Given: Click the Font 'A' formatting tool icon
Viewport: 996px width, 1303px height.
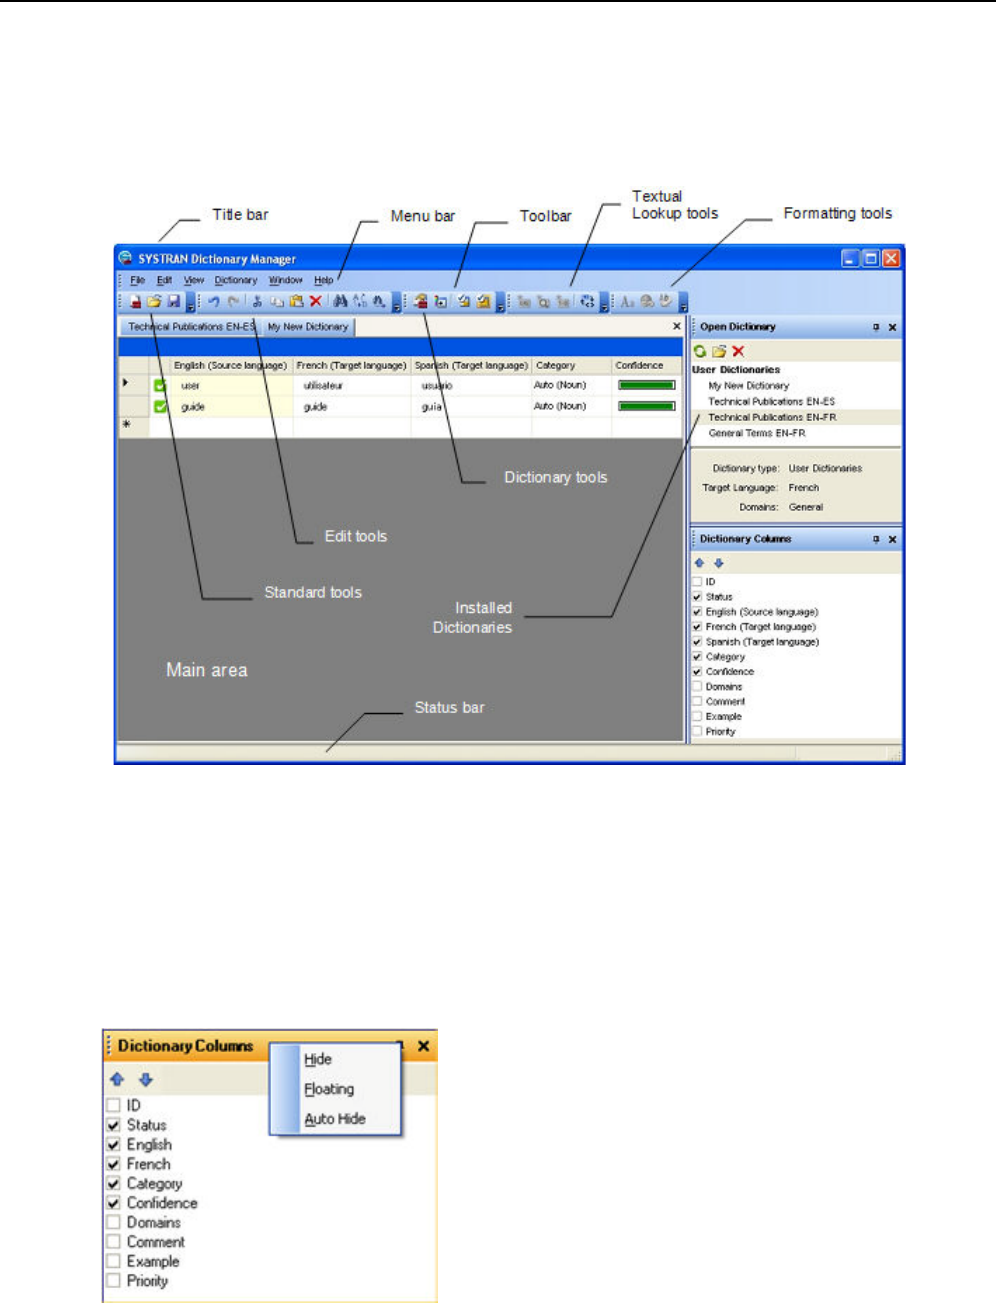Looking at the screenshot, I should 627,301.
